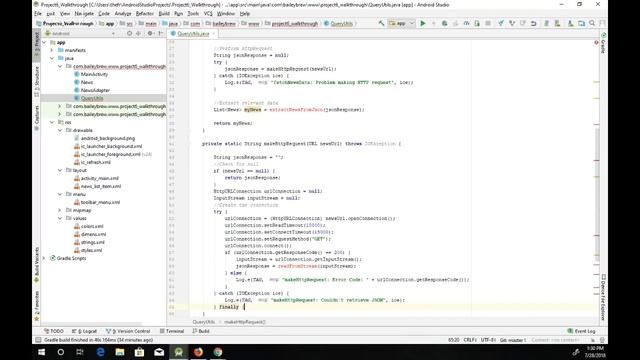This screenshot has width=640, height=360.
Task: Collapse the drawable folder
Action: coord(60,130)
